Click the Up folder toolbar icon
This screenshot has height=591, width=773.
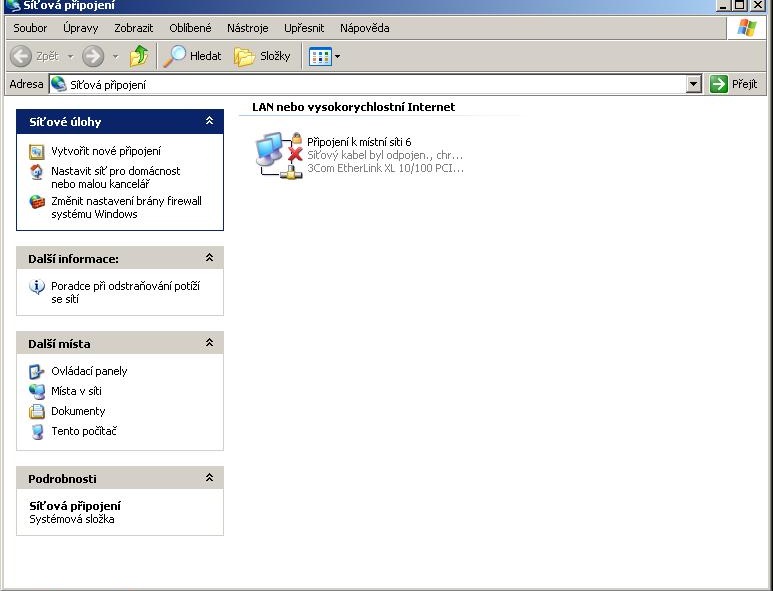(x=139, y=56)
